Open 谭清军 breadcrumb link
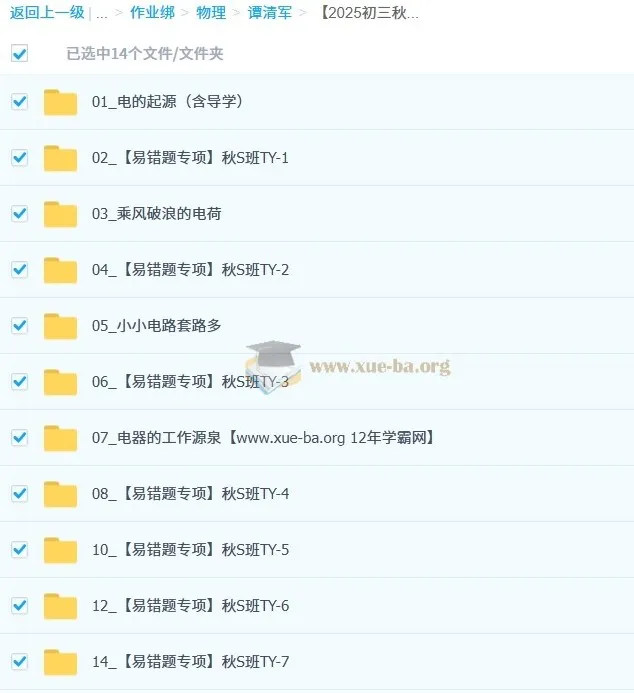 (x=270, y=13)
